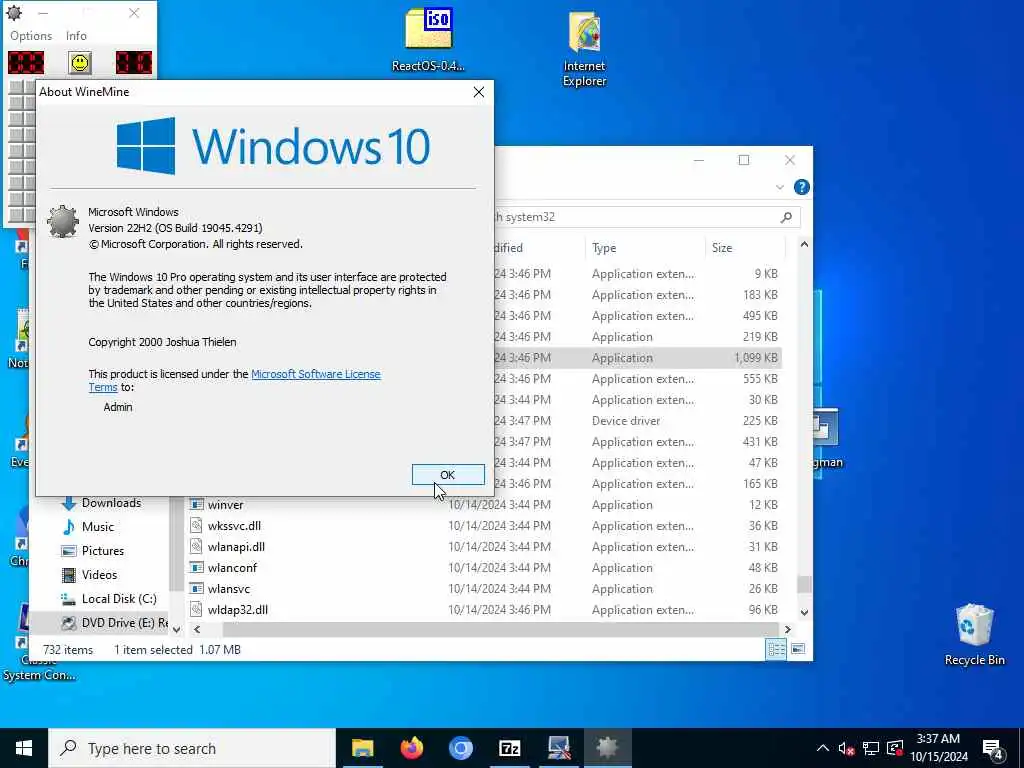This screenshot has height=768, width=1024.
Task: Open the clock and date flyout
Action: (938, 748)
